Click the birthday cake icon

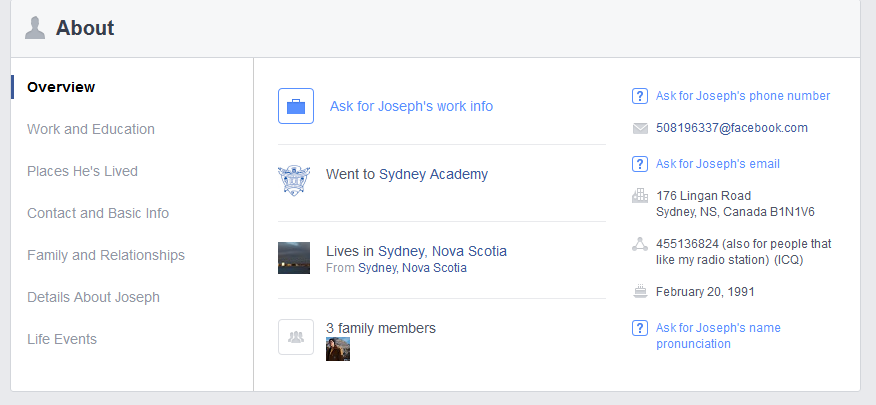[640, 292]
